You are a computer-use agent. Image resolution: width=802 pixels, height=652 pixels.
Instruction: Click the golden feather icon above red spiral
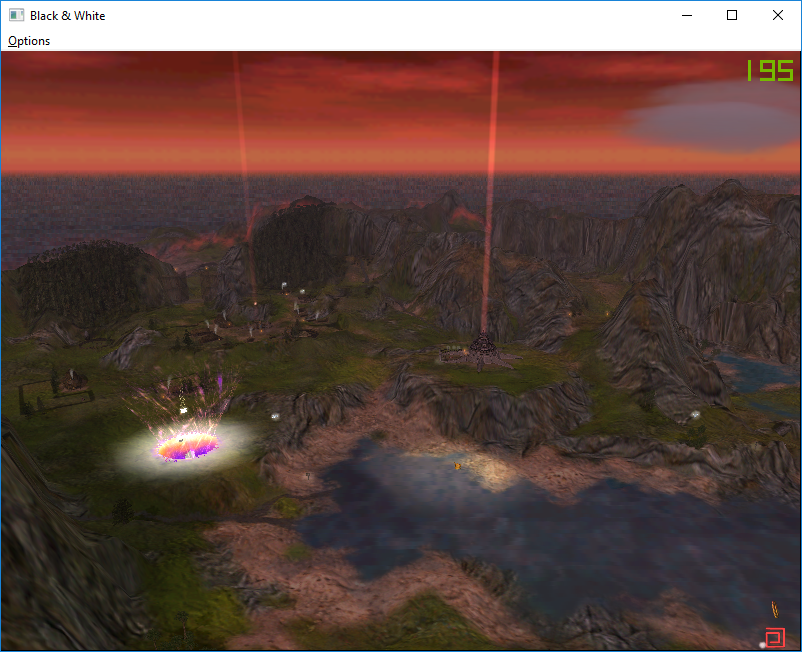click(775, 609)
